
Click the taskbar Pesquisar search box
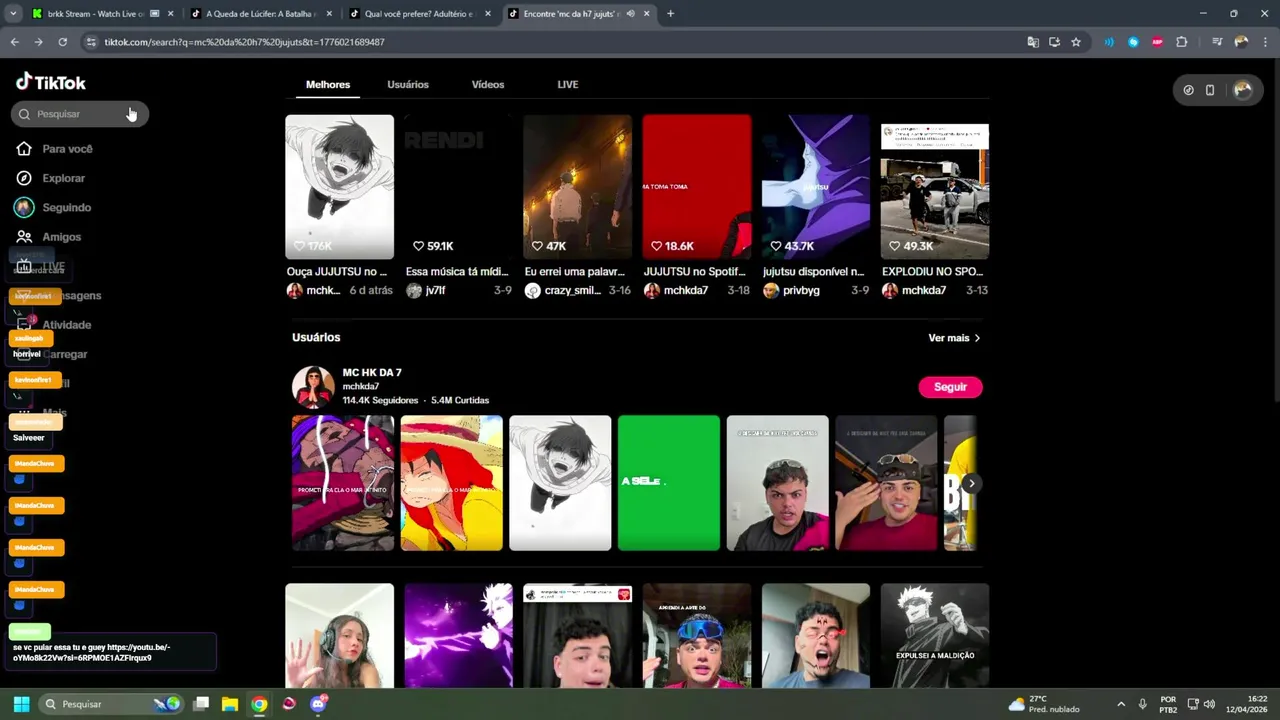tap(110, 704)
